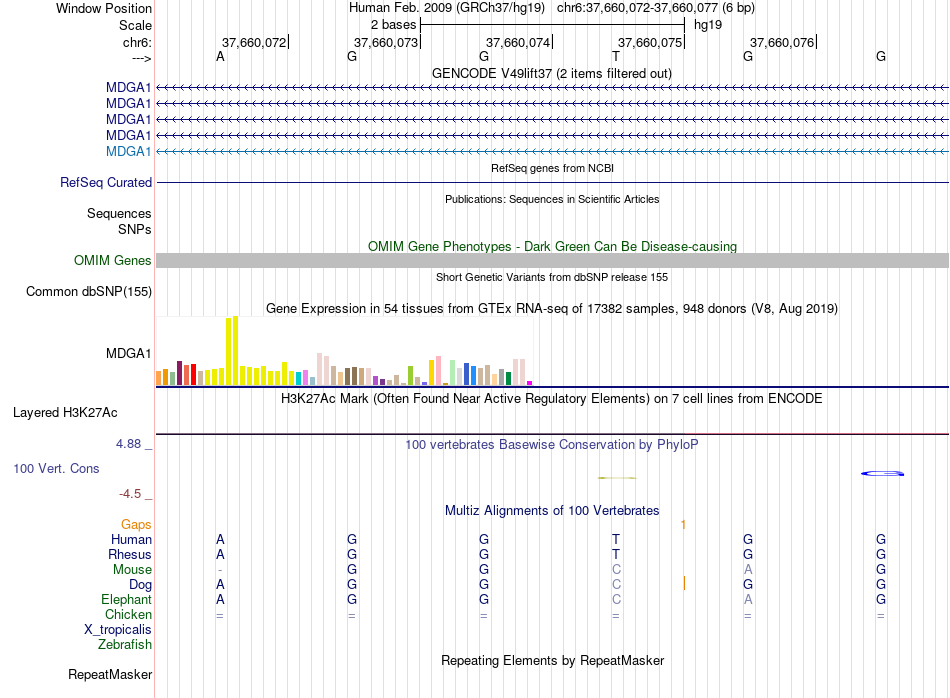Click the X_tropicalis species label
This screenshot has height=698, width=950.
[118, 630]
